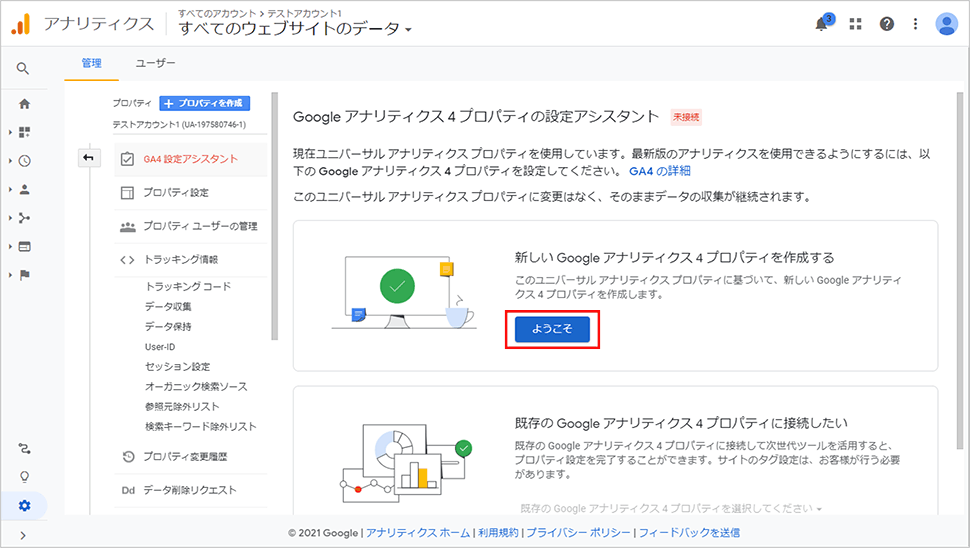
Task: Click the GA4 設定アシスタント checklist icon
Action: (x=127, y=159)
